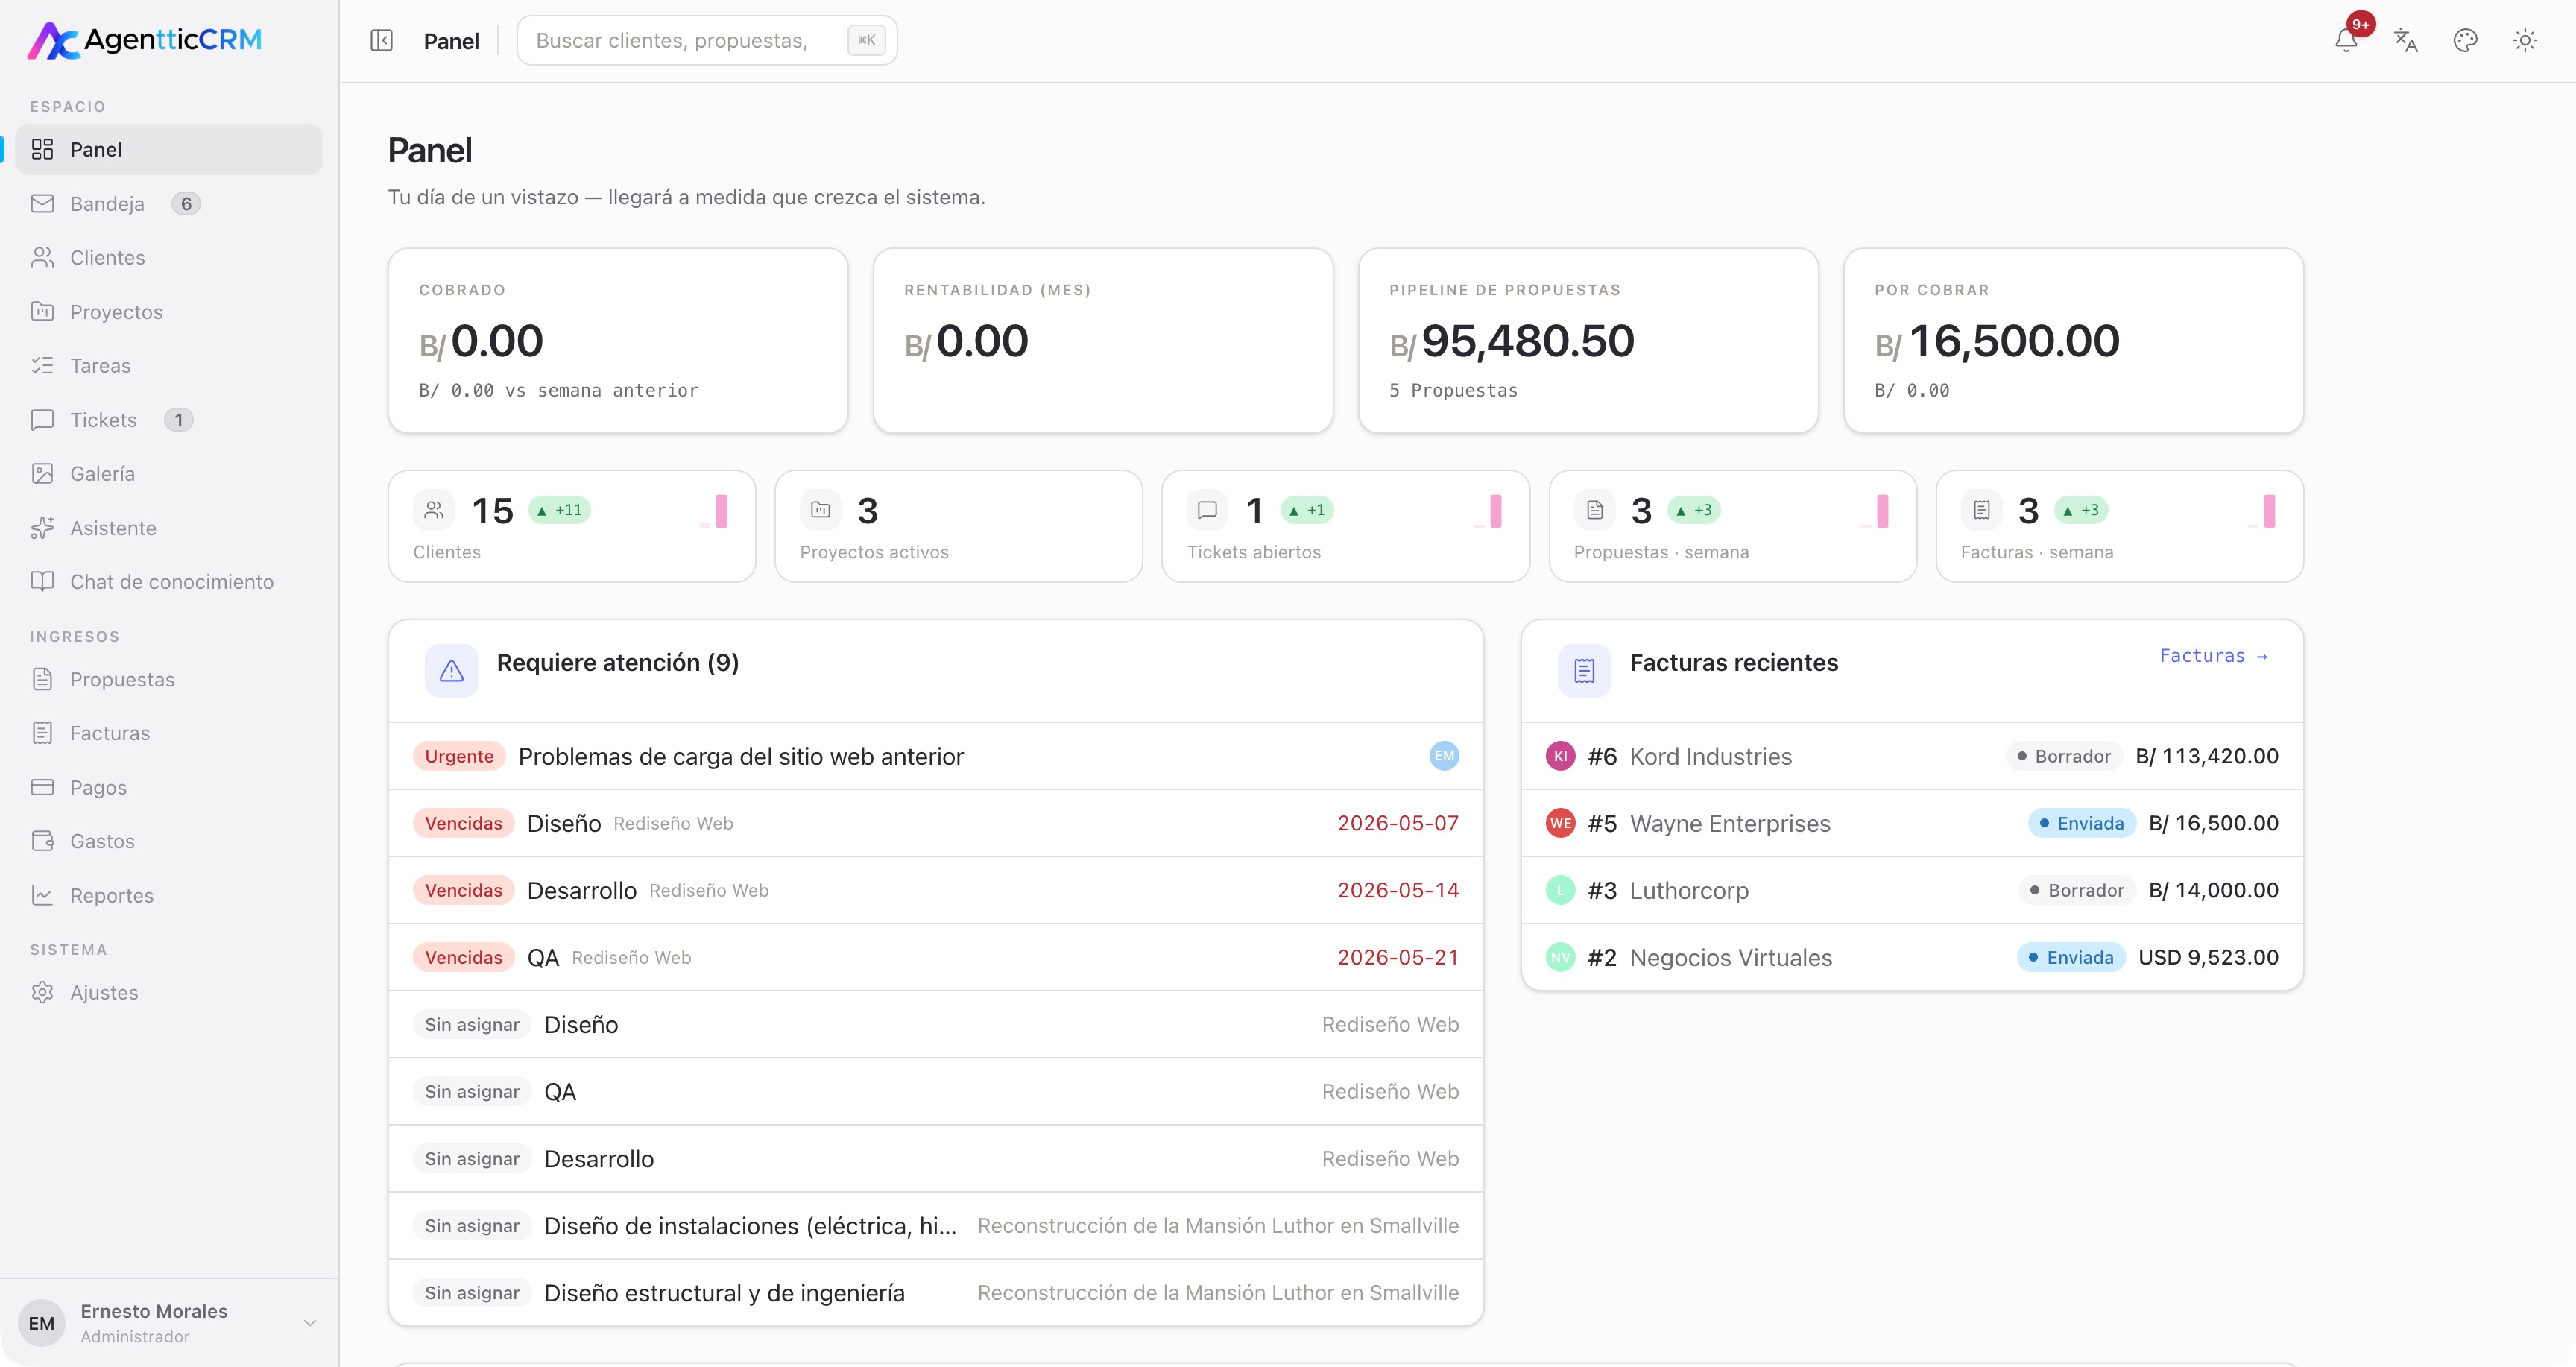This screenshot has width=2576, height=1367.
Task: Open overdue Desarrollo task dated 2026-05-14
Action: point(935,890)
